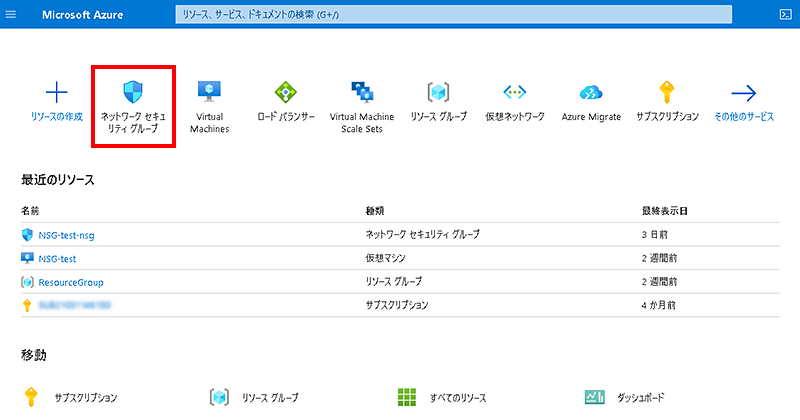The image size is (800, 420).
Task: Click the shield icon beside NSG-test-nsg
Action: click(27, 235)
